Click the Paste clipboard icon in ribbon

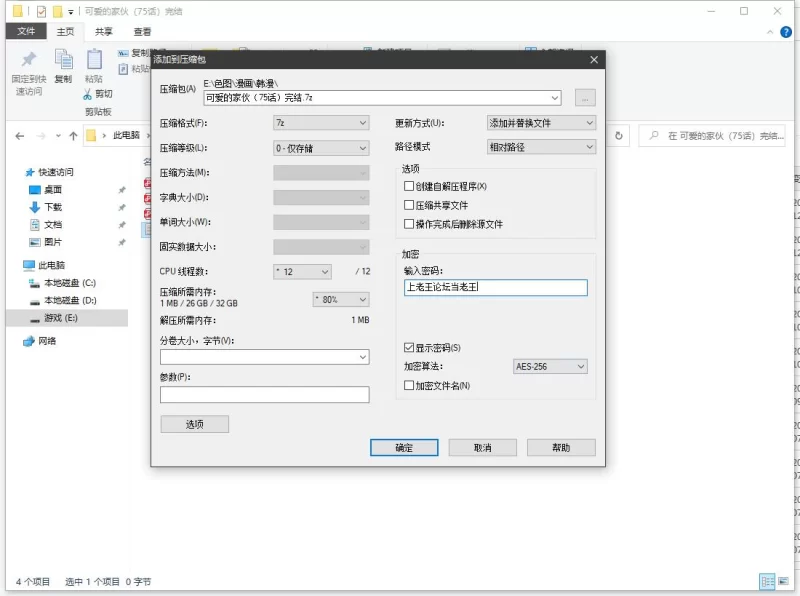point(94,60)
